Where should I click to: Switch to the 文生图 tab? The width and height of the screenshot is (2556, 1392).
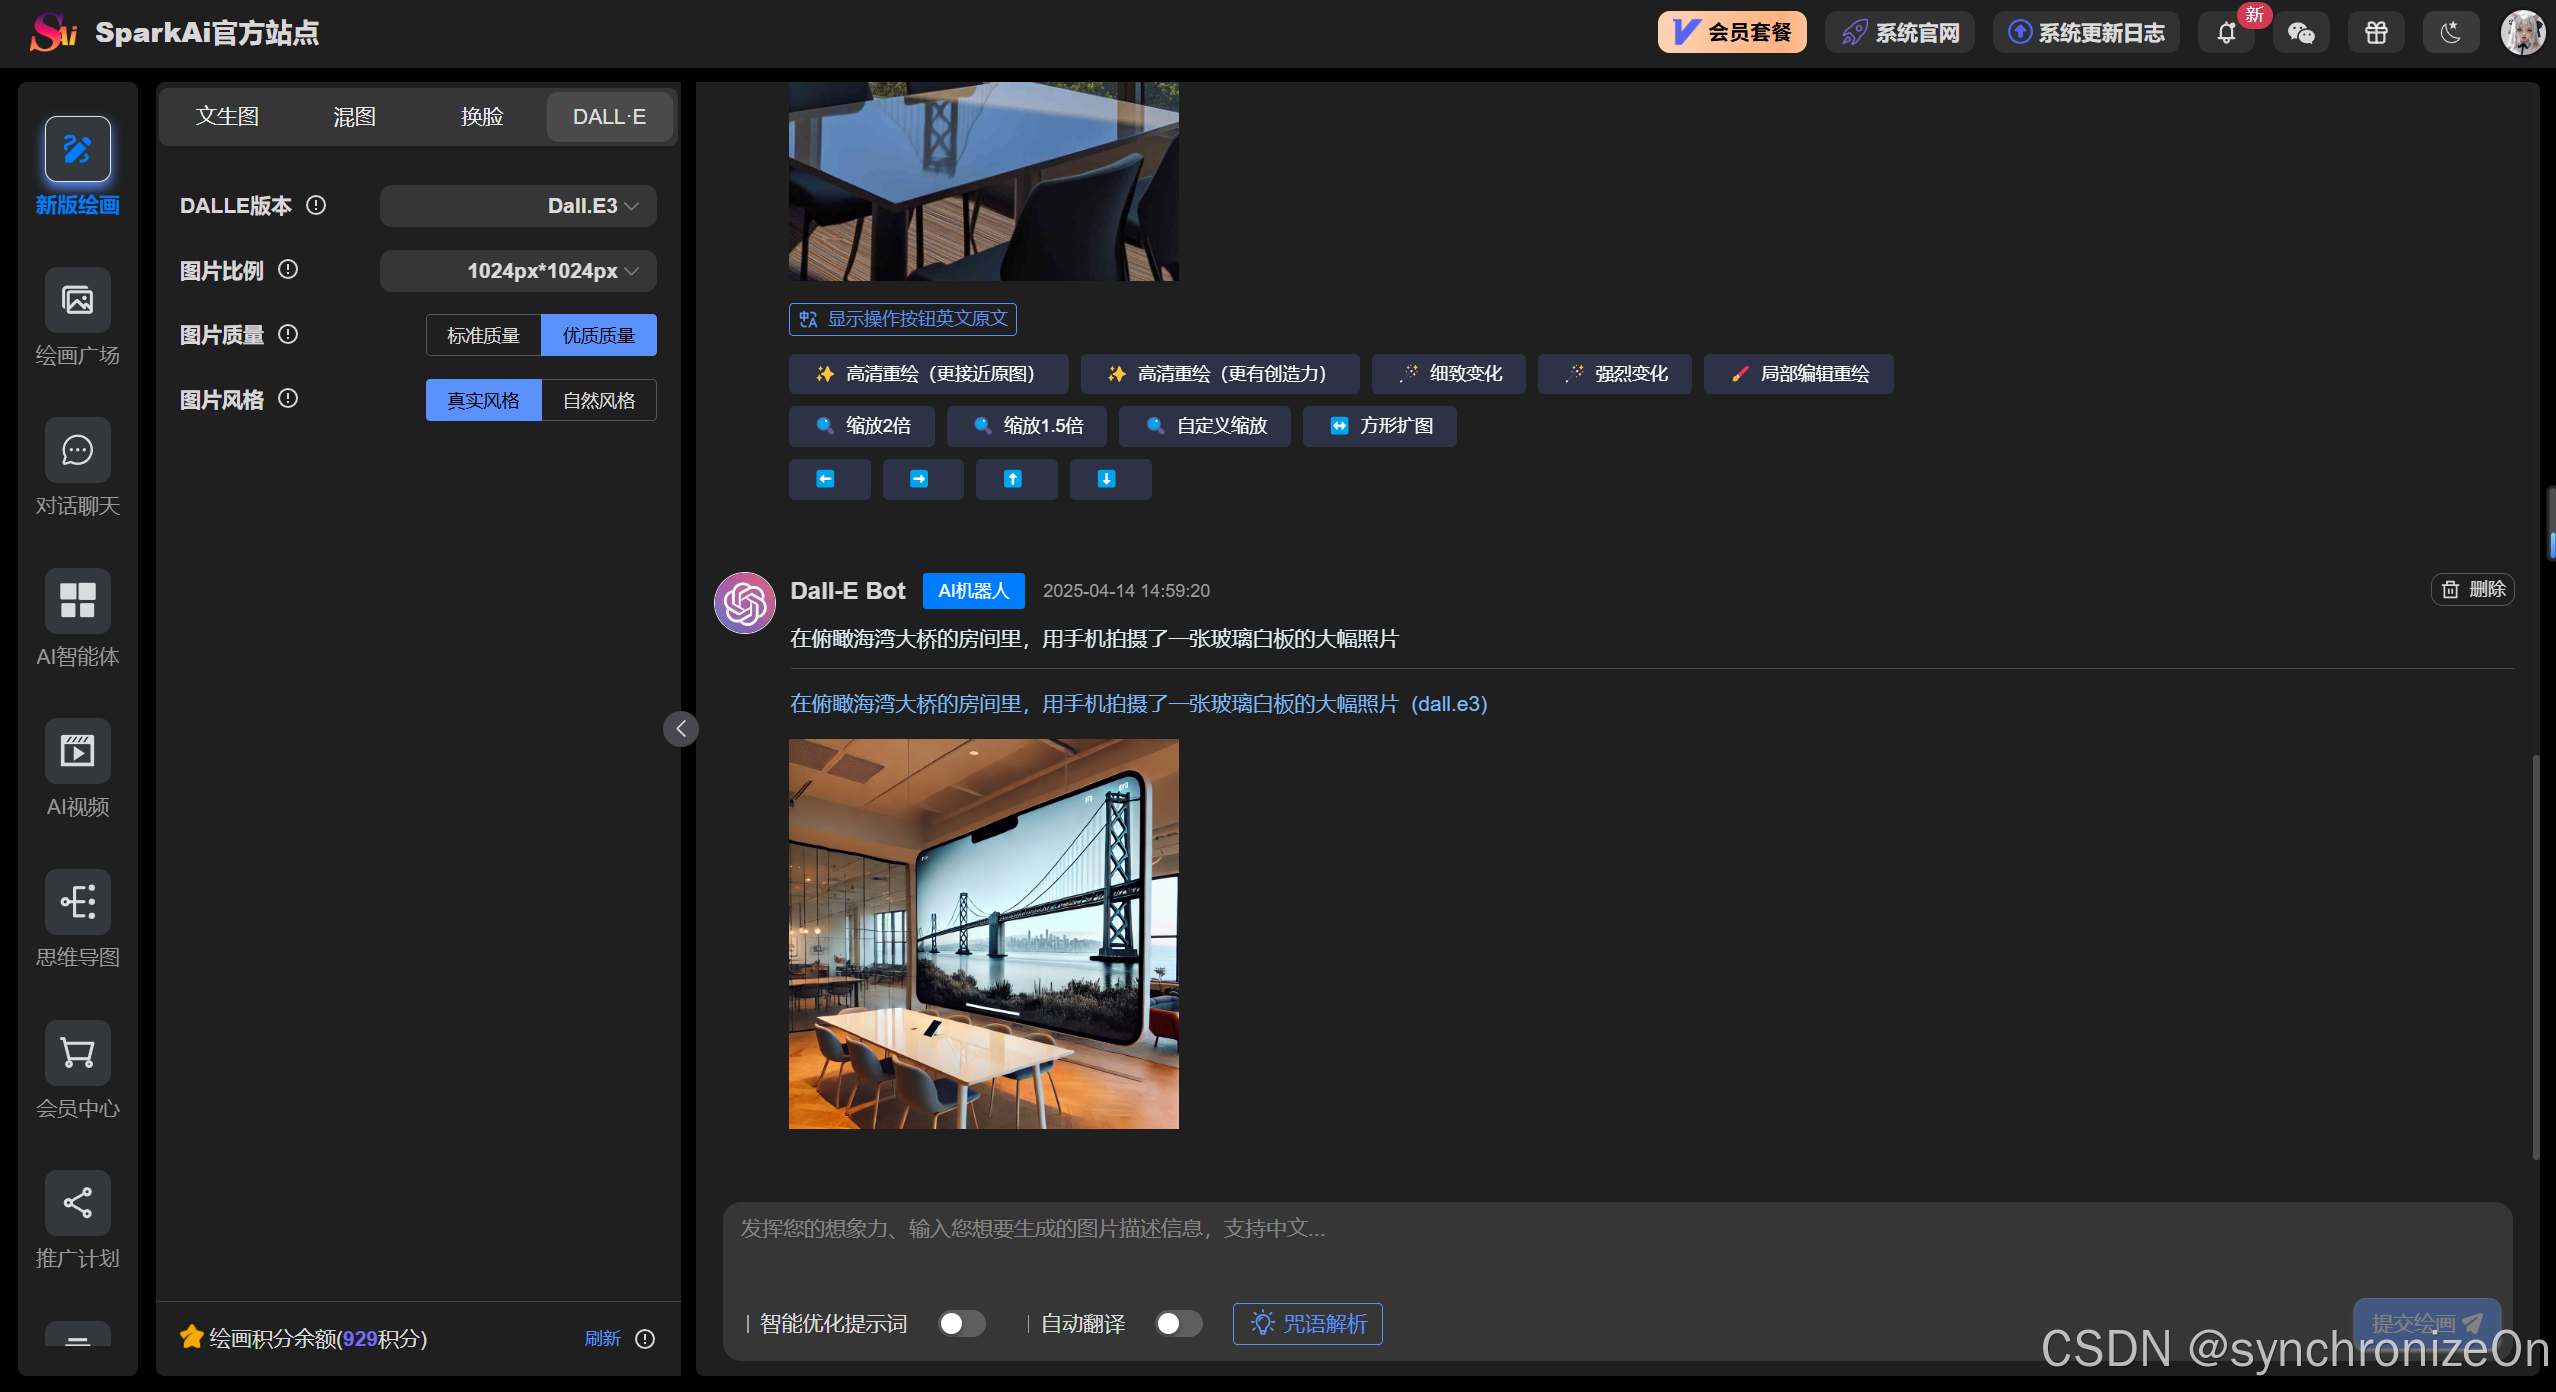click(x=227, y=117)
